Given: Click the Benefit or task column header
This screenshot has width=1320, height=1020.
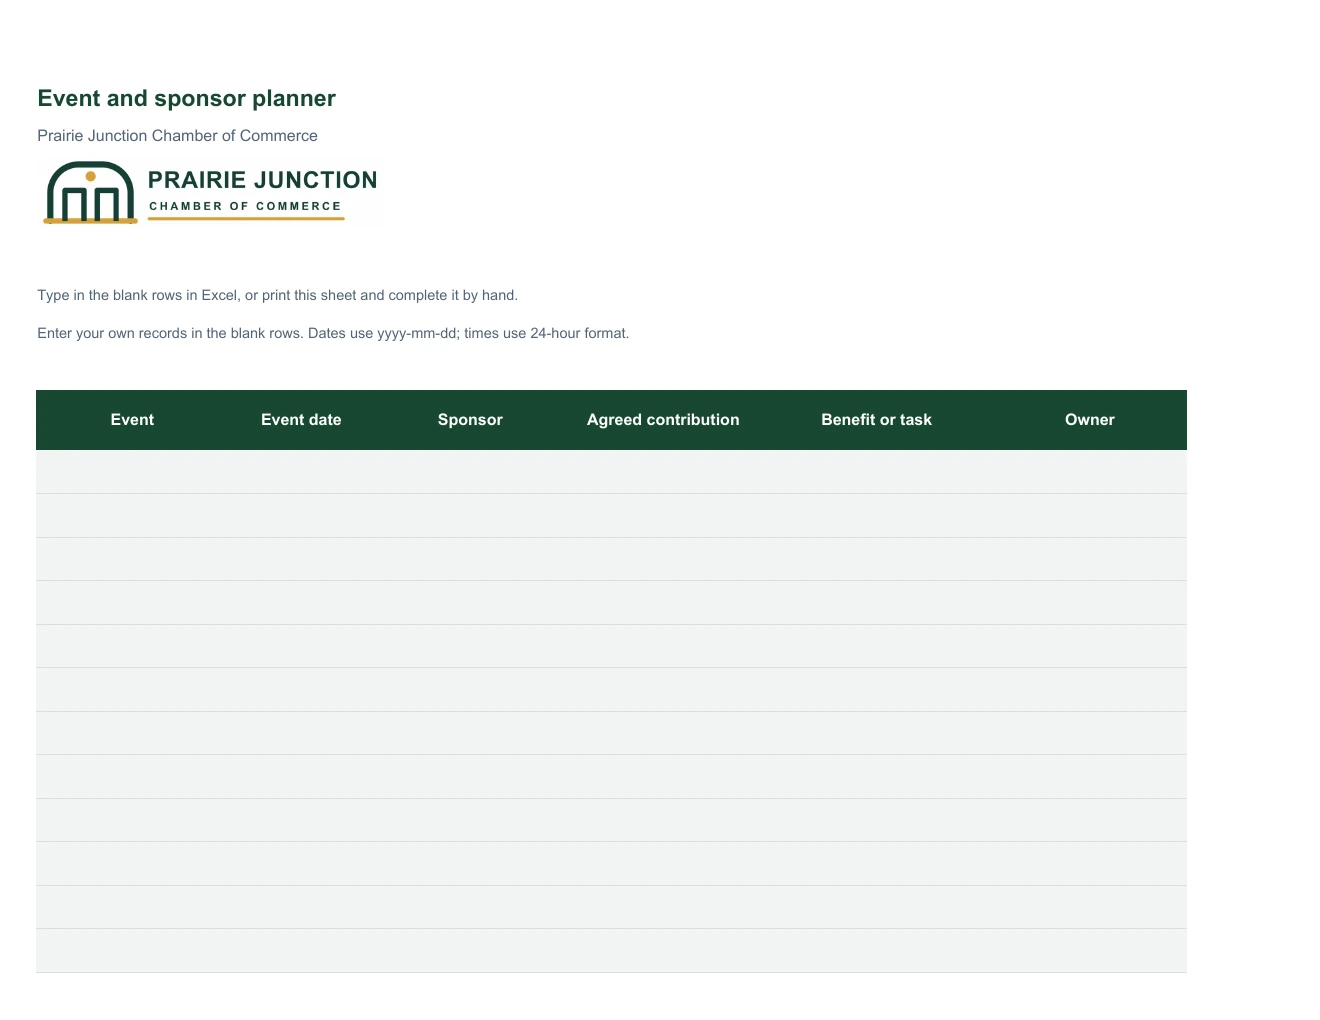Looking at the screenshot, I should click(x=876, y=420).
